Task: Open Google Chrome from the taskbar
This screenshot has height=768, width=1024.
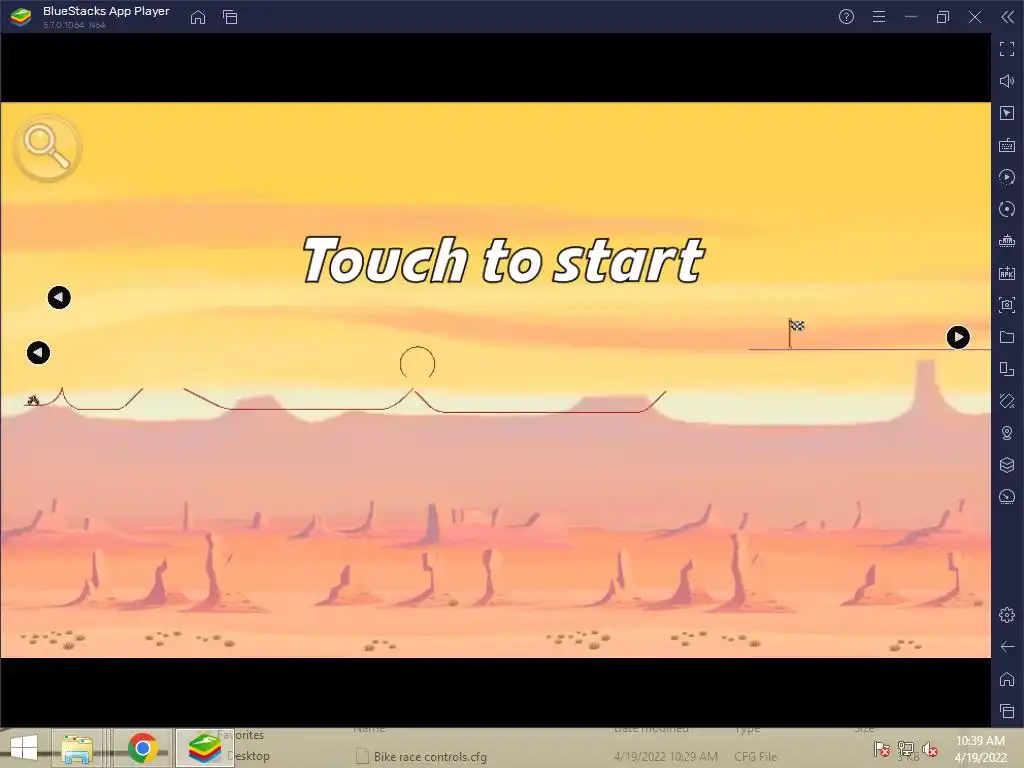Action: (143, 748)
